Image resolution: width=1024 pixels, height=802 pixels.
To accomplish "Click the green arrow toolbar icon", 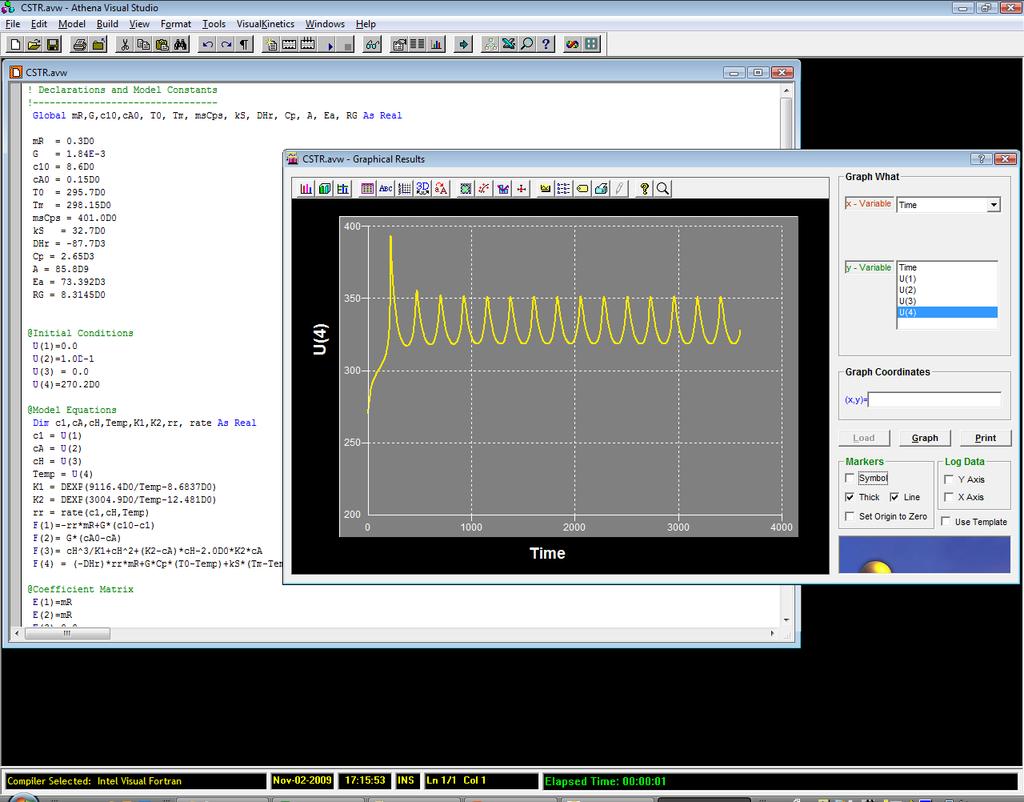I will [463, 44].
